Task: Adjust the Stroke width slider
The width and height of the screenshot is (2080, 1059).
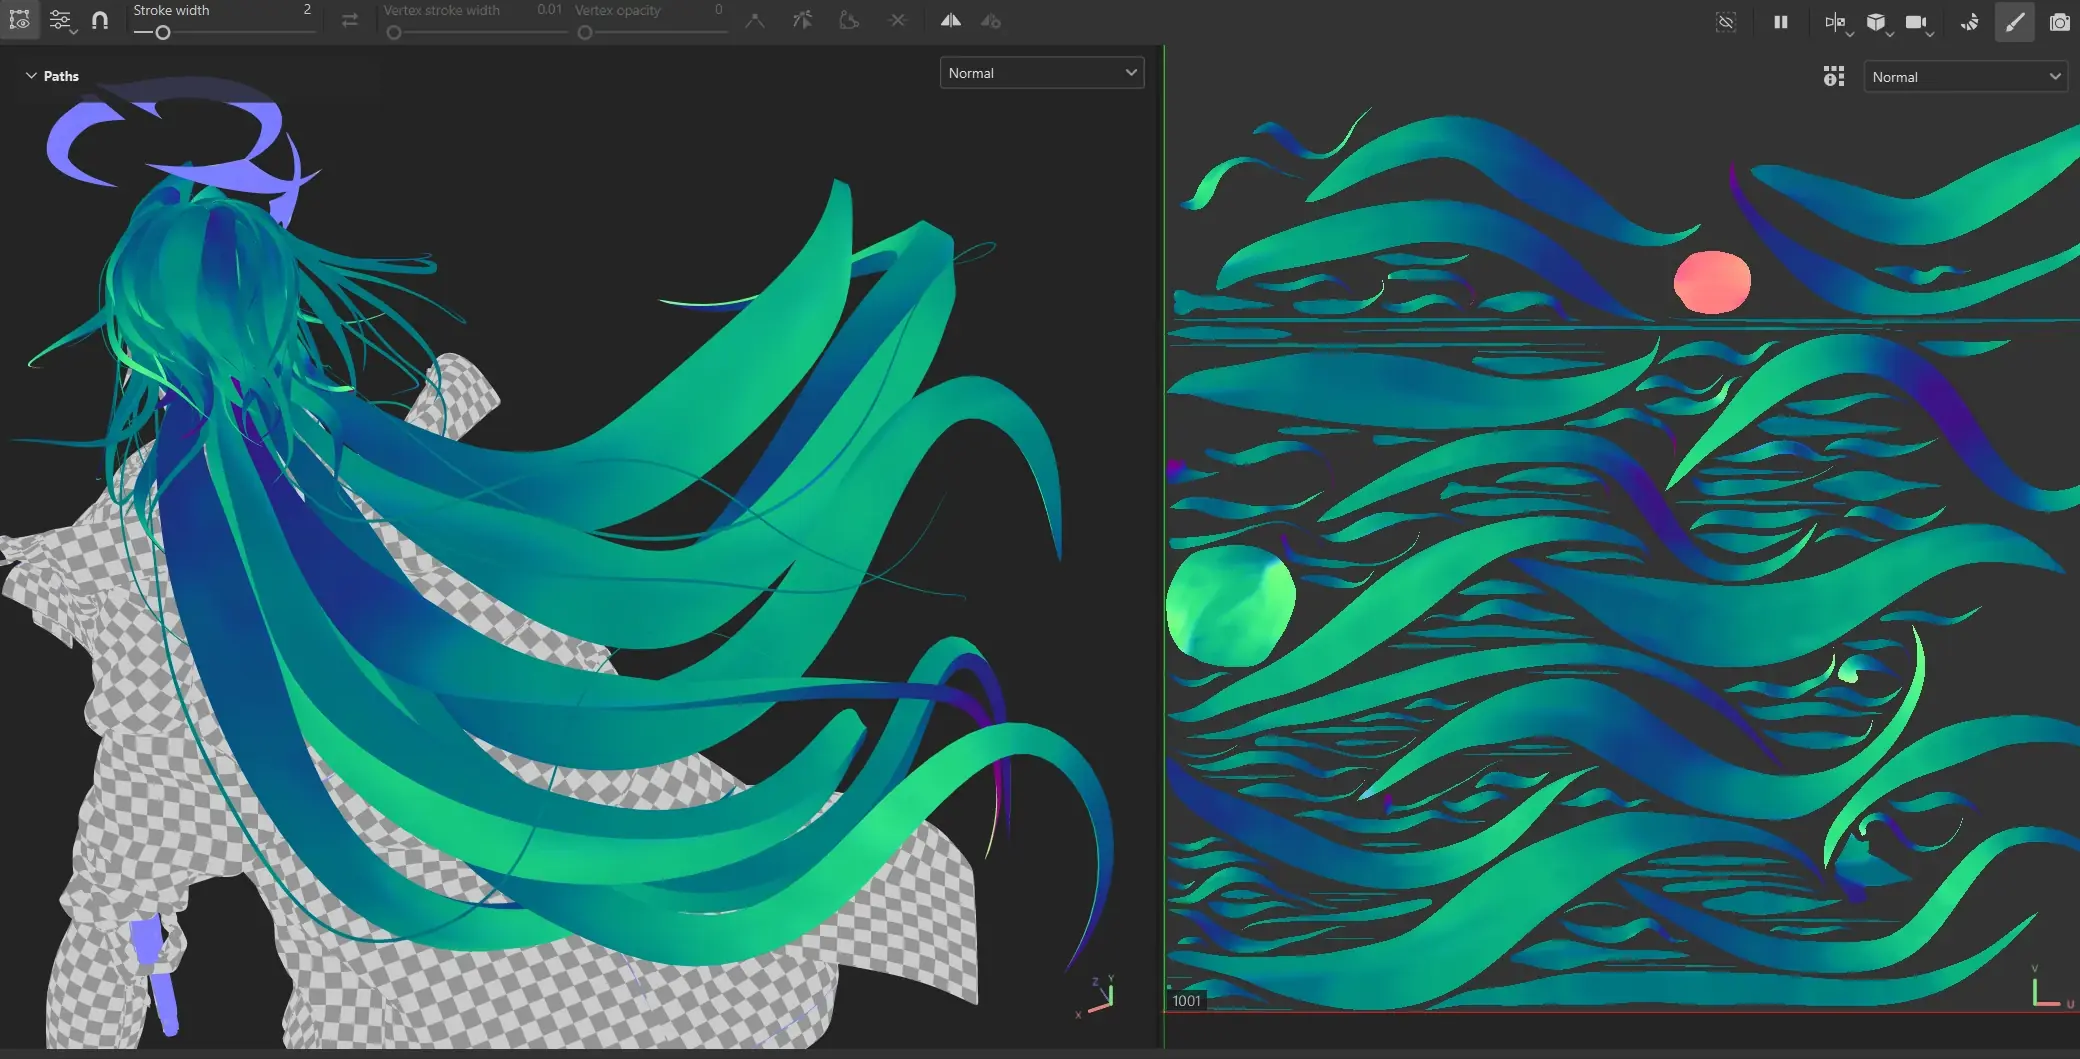Action: (224, 33)
